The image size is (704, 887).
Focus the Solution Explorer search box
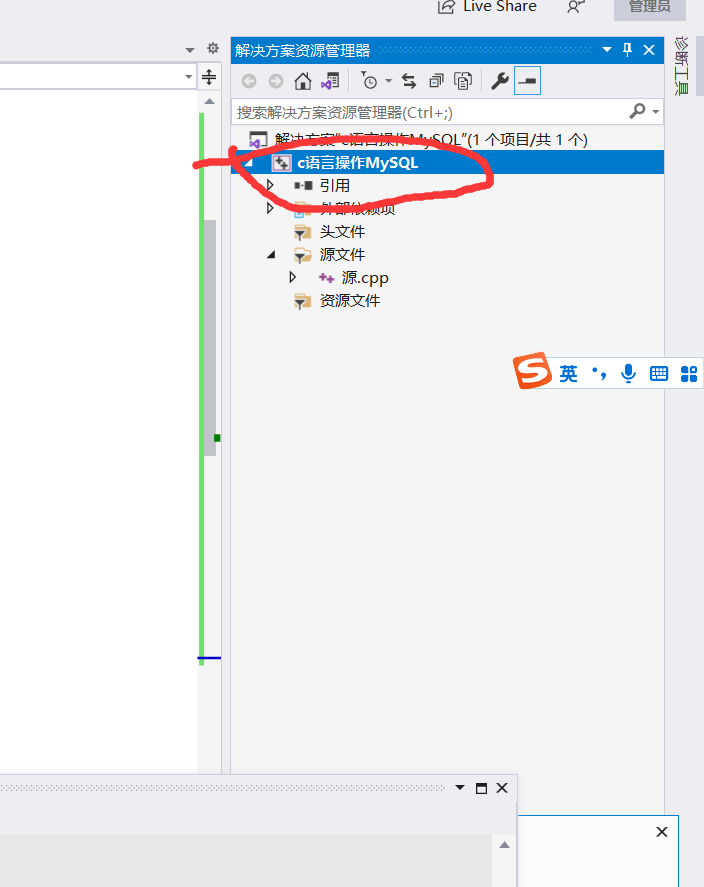click(x=431, y=112)
